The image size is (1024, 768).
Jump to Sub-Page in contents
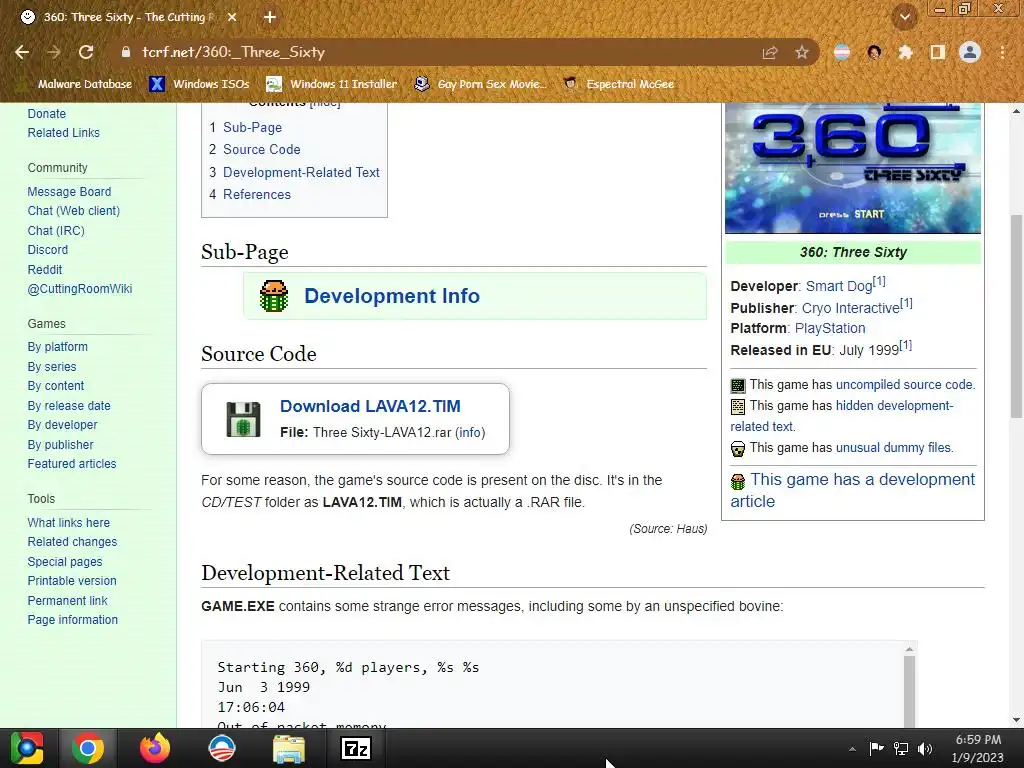coord(252,127)
